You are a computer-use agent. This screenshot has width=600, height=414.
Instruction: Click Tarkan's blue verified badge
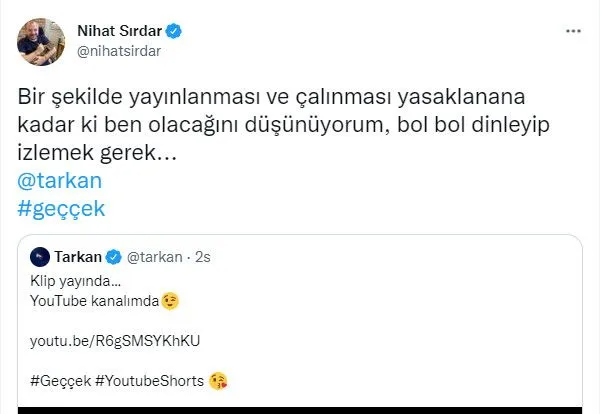point(114,257)
